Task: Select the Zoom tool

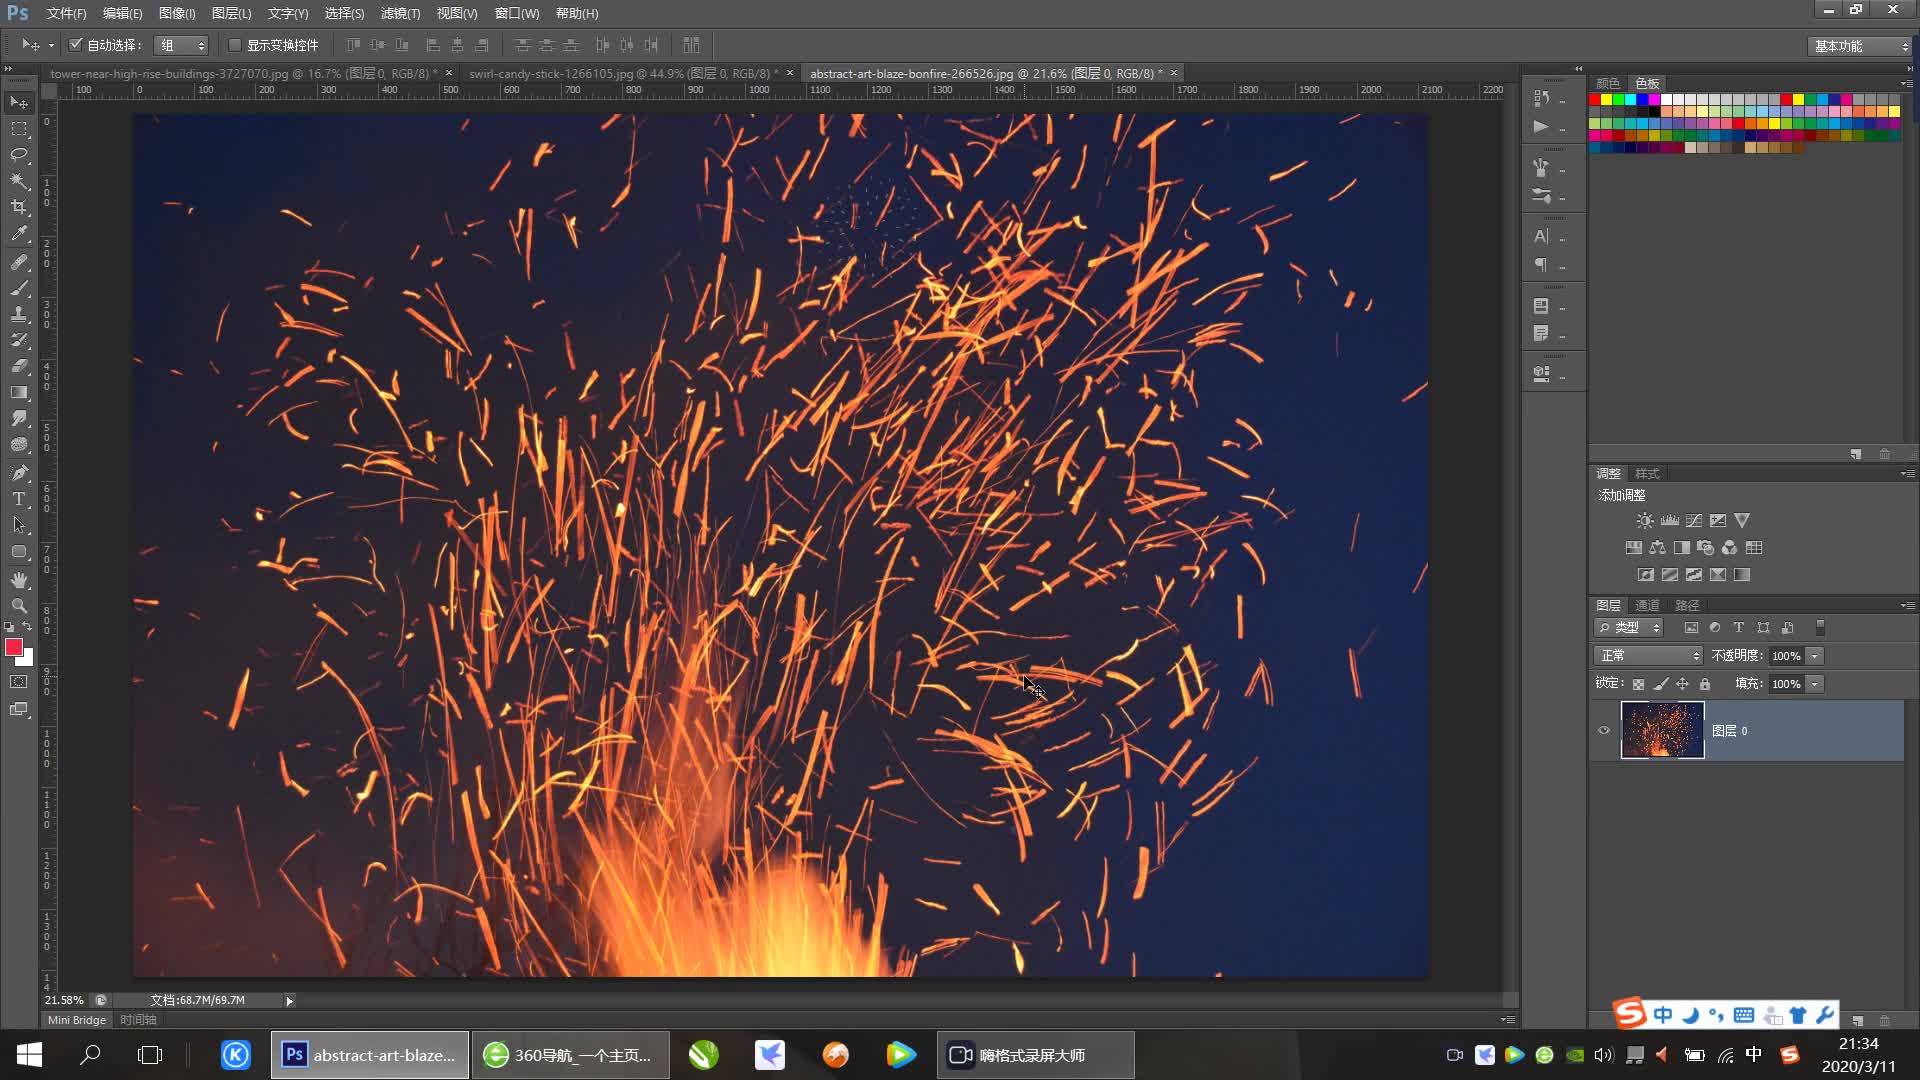Action: click(x=19, y=606)
